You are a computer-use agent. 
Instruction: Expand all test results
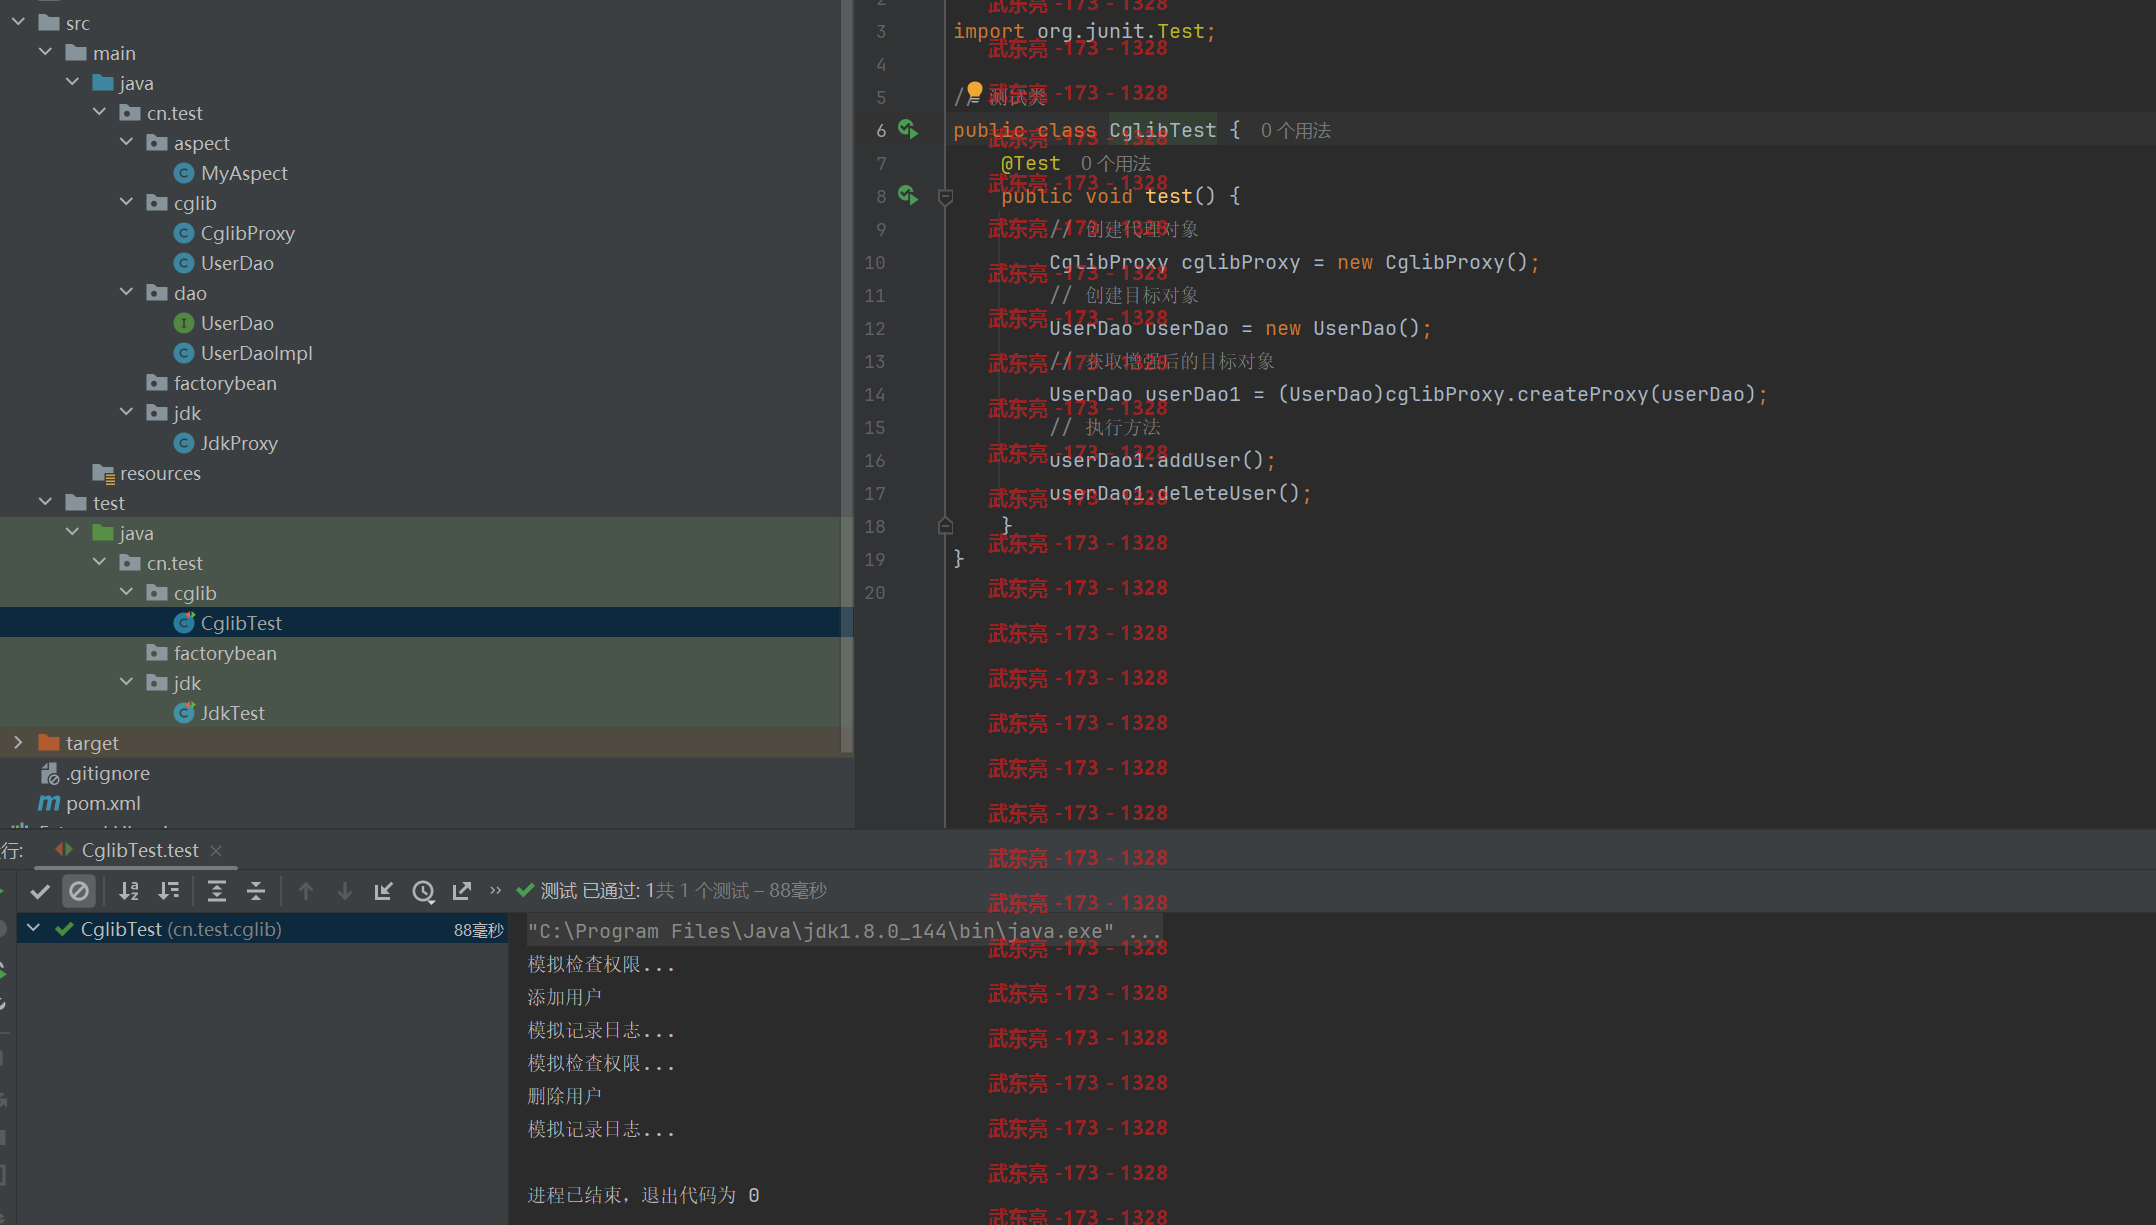pos(216,890)
